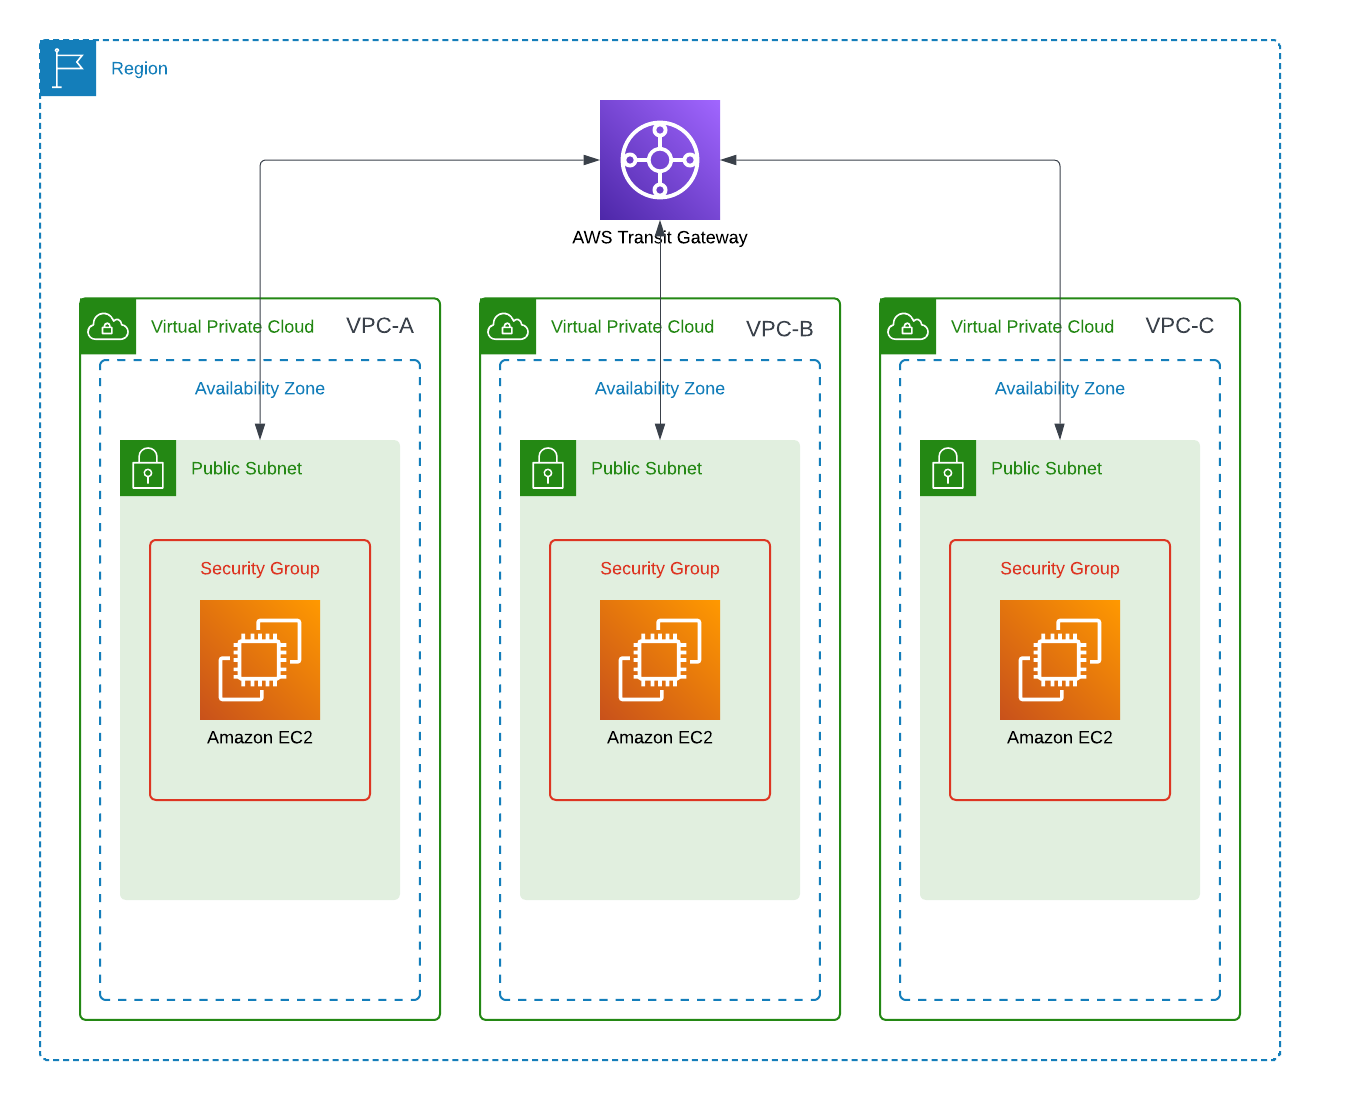Click the "VPC-A" label
The height and width of the screenshot is (1100, 1351).
tap(380, 326)
